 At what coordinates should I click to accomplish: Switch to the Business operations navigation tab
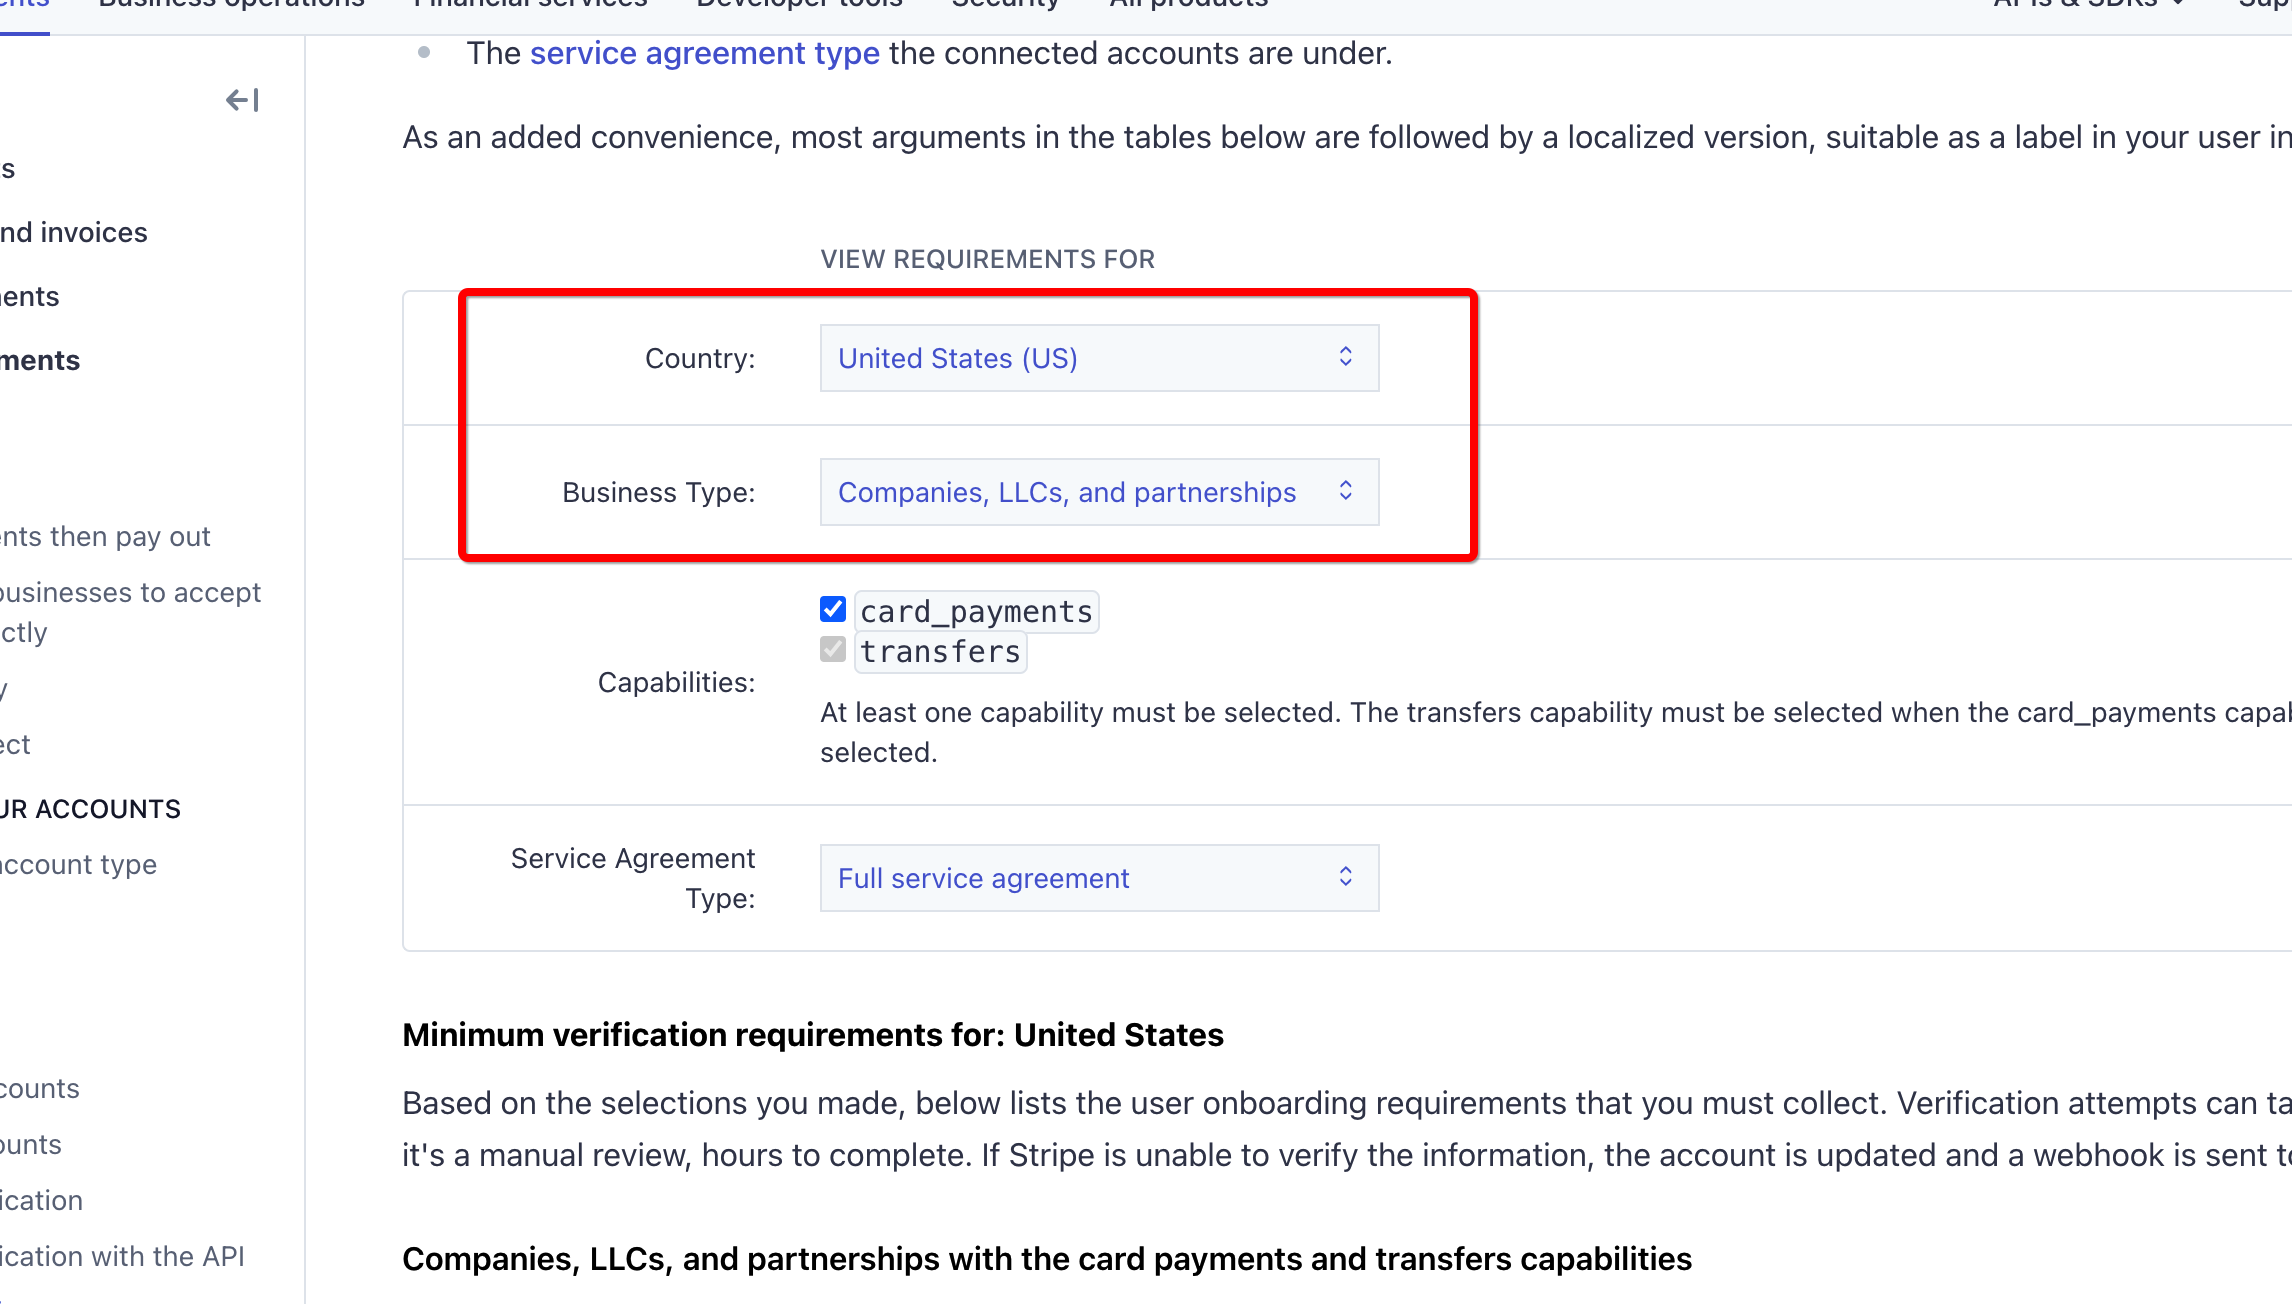232,4
